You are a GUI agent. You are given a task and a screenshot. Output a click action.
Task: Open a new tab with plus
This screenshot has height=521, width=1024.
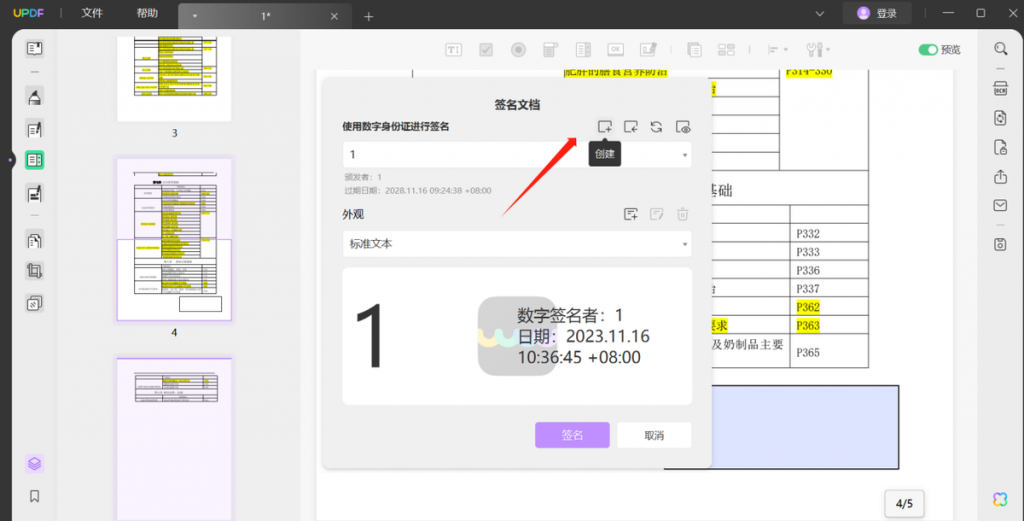(368, 16)
